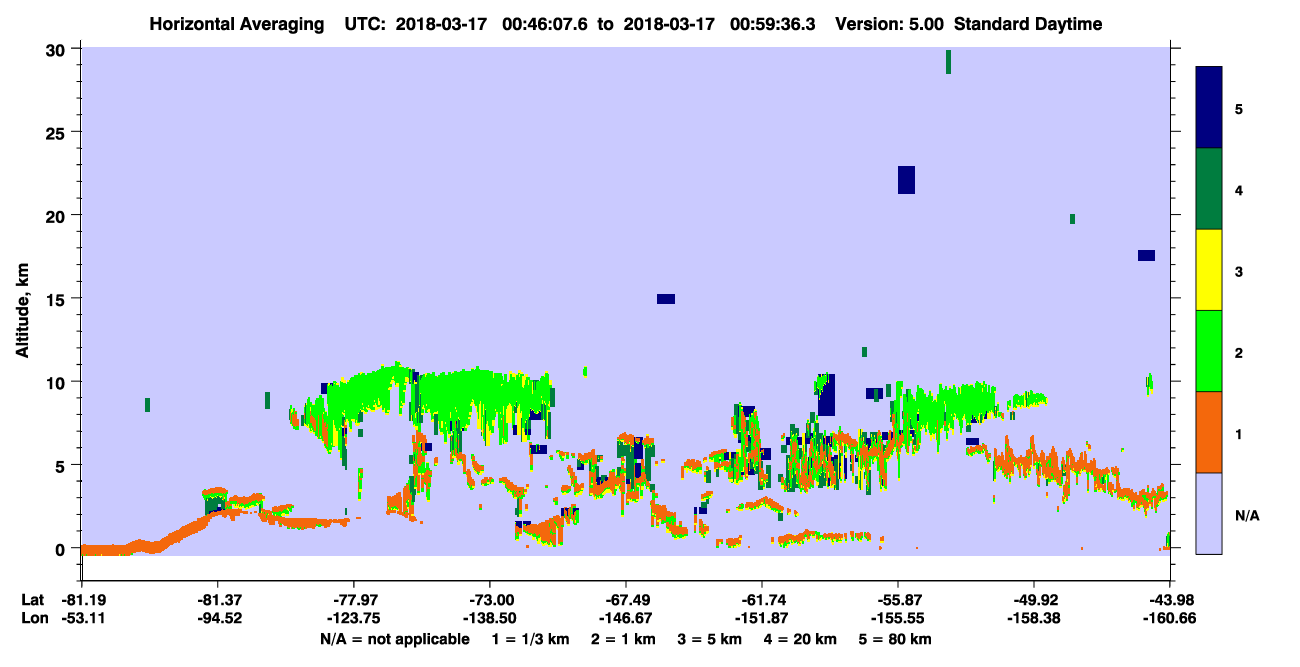Click the y-axis tick label '20'
Screen dimensions: 1300x667
tap(58, 215)
